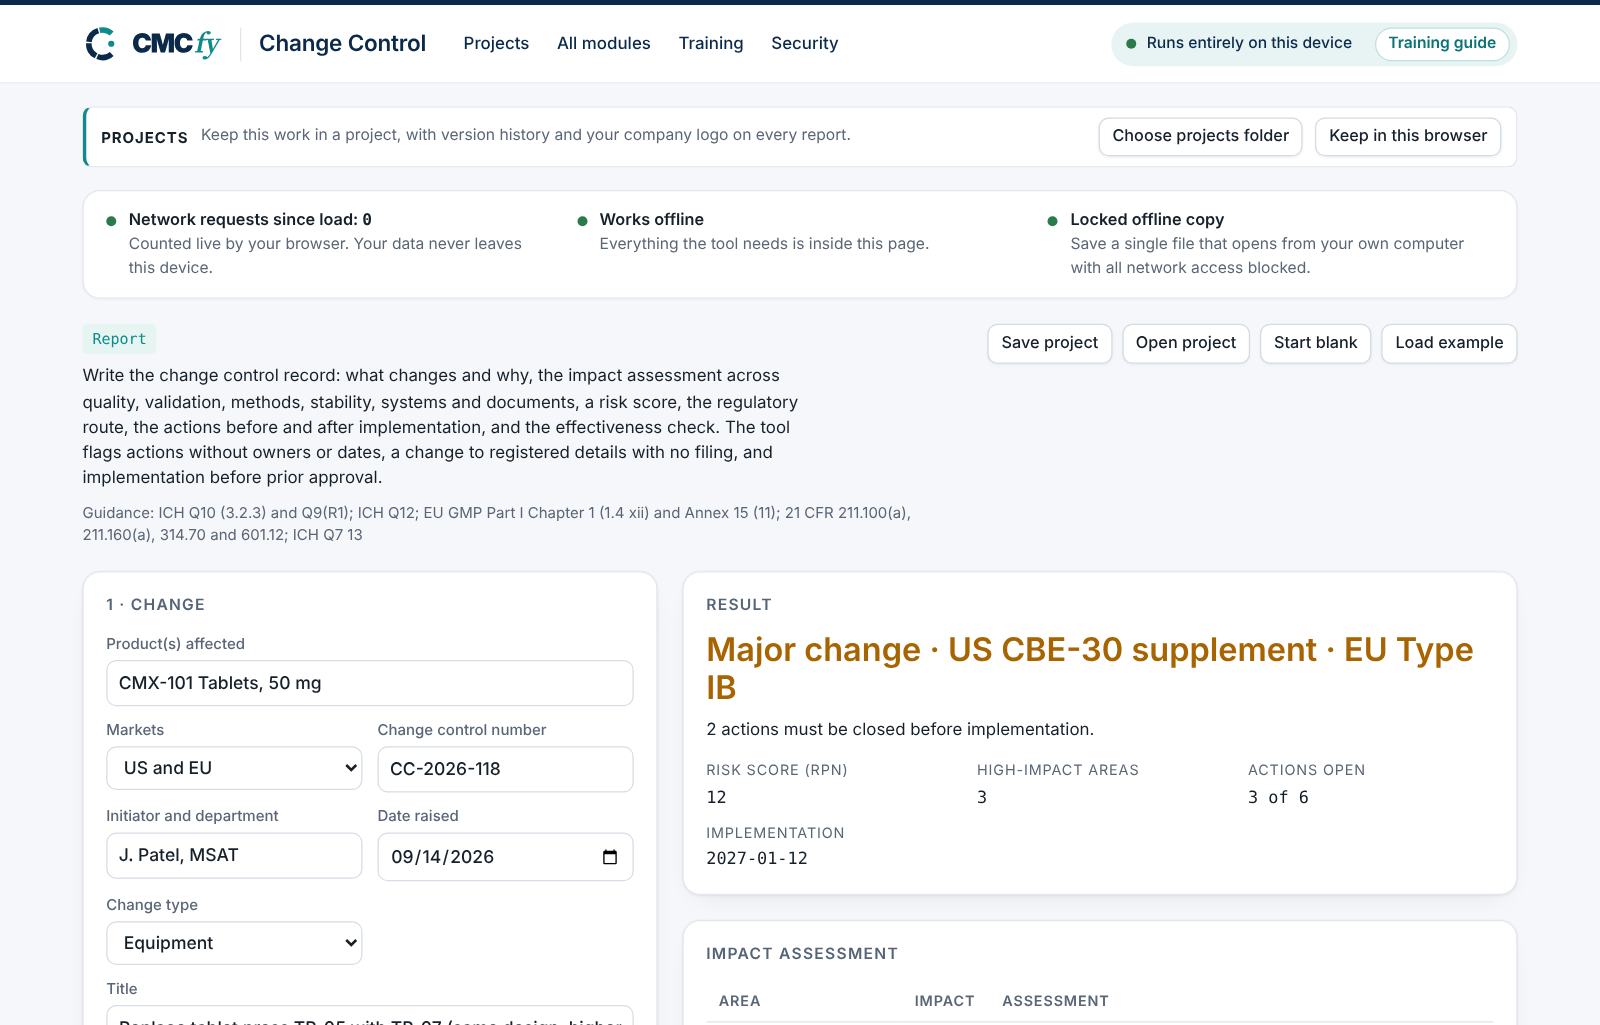The width and height of the screenshot is (1600, 1025).
Task: Click Save project button
Action: (x=1049, y=343)
